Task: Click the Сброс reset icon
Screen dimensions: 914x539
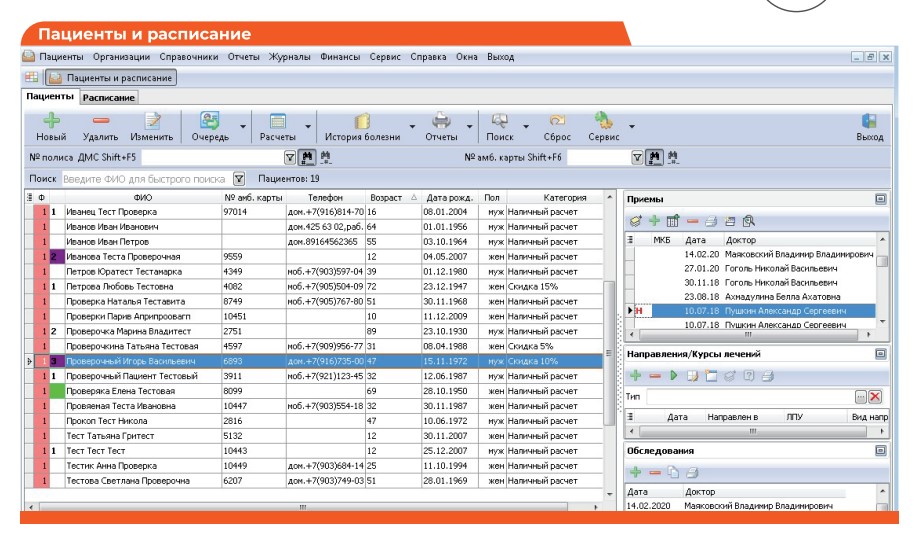Action: click(x=557, y=120)
